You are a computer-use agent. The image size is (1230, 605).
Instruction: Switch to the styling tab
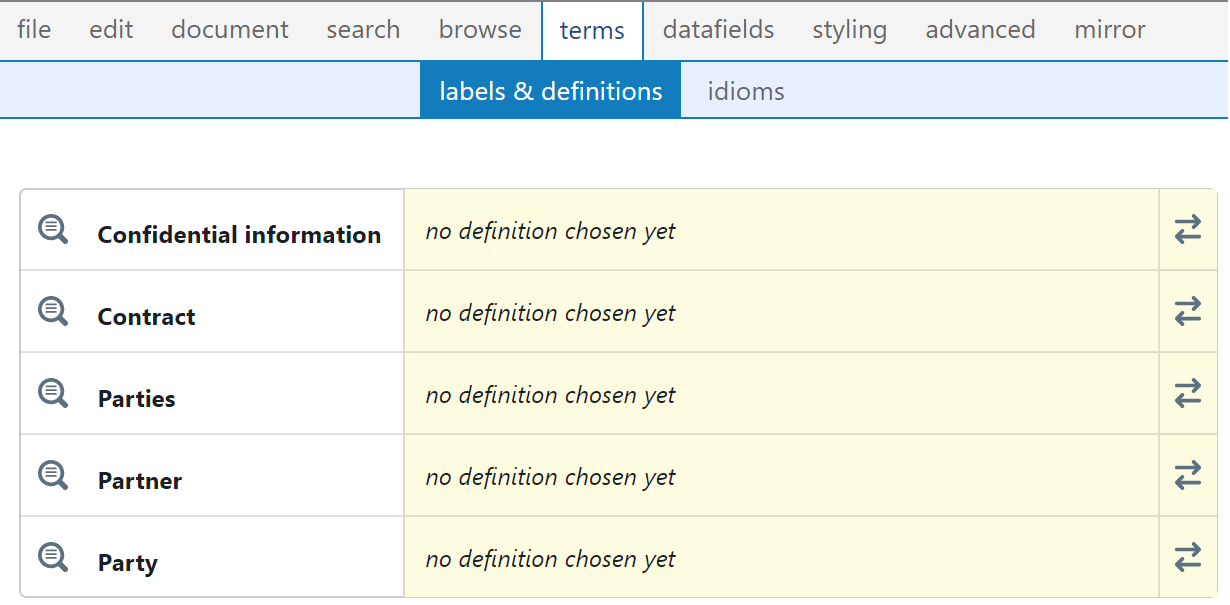pos(849,30)
